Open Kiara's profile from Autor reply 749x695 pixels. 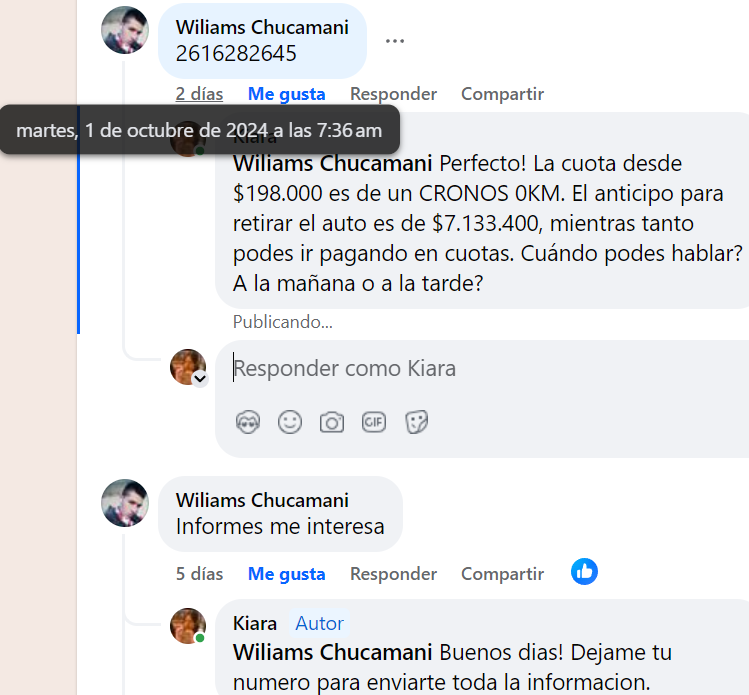click(255, 623)
